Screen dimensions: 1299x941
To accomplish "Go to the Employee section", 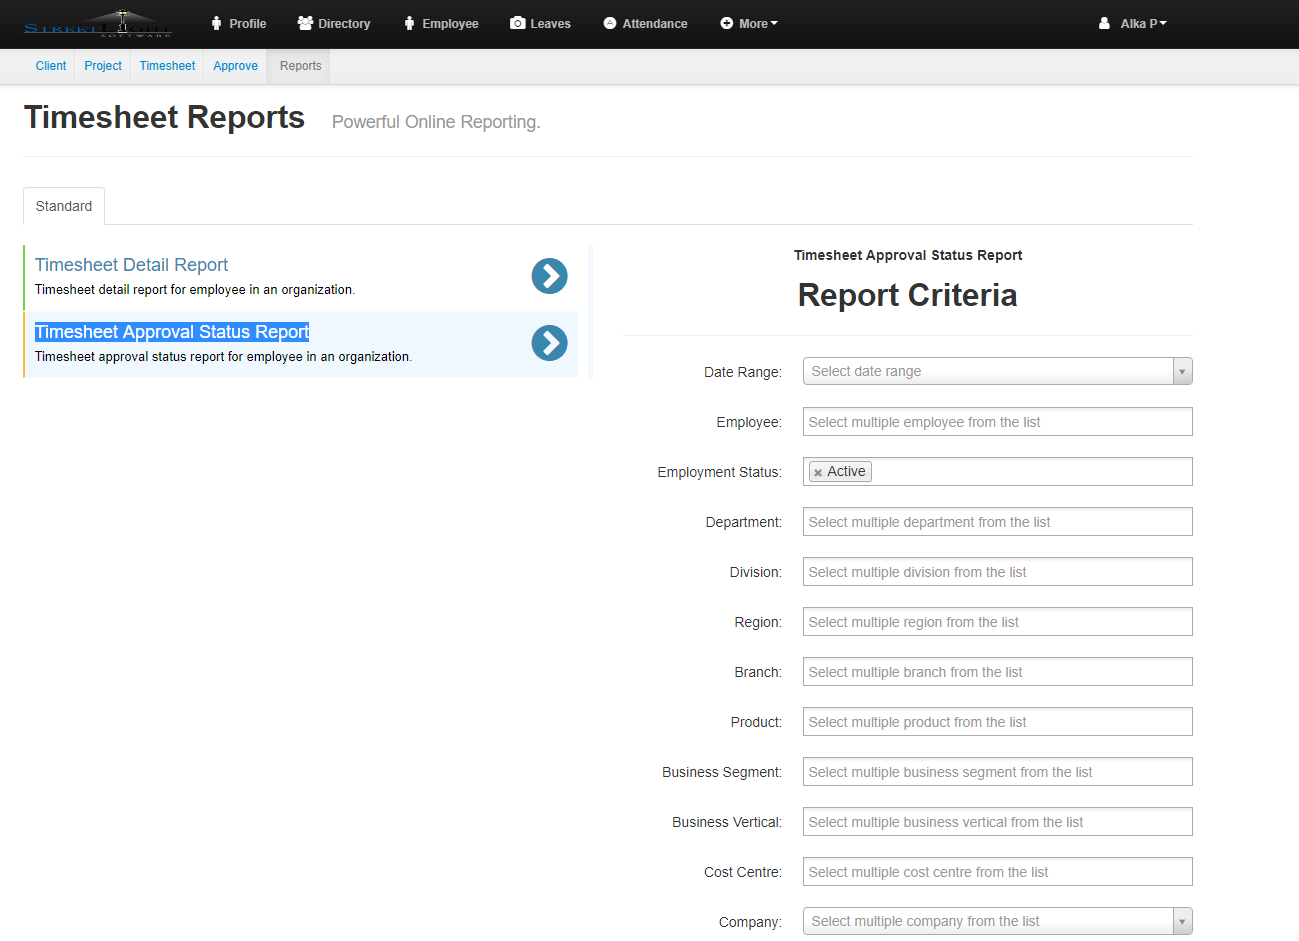I will 441,24.
